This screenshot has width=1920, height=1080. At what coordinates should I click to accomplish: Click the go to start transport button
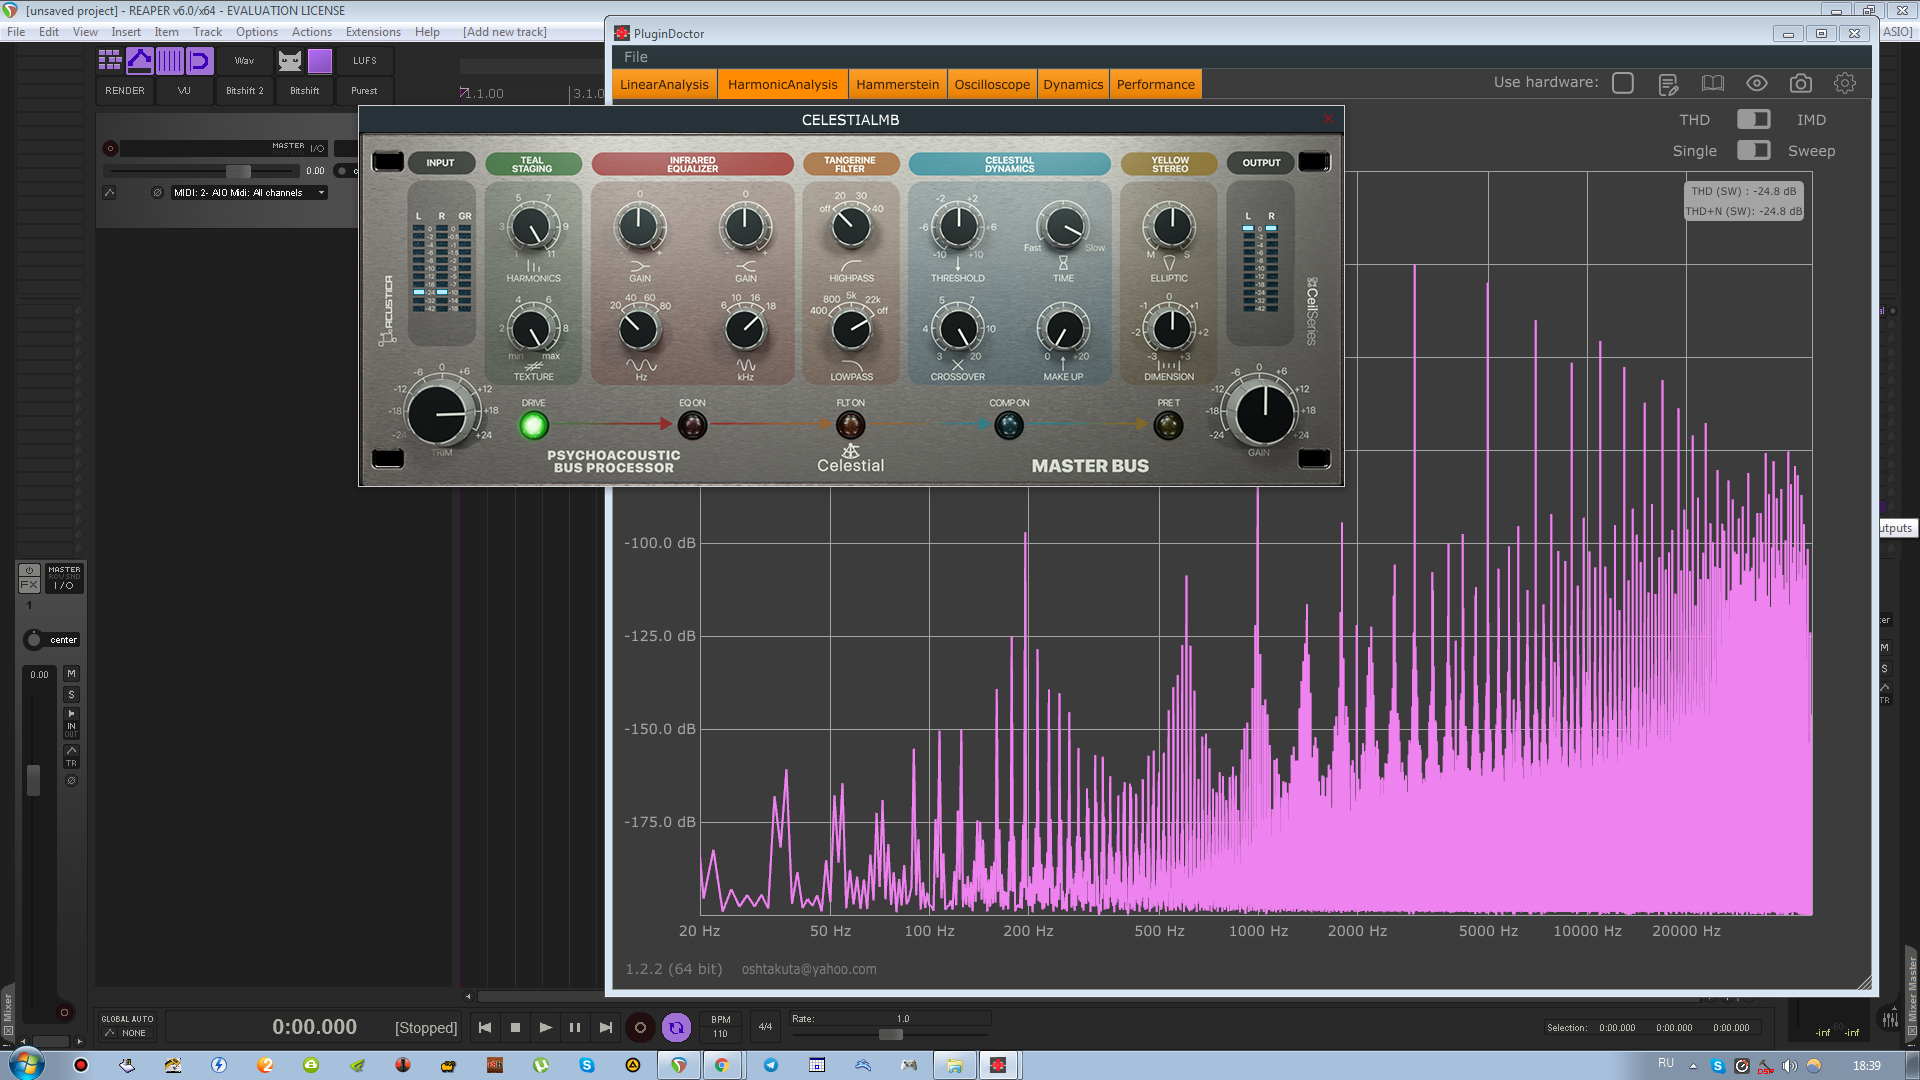coord(485,1027)
